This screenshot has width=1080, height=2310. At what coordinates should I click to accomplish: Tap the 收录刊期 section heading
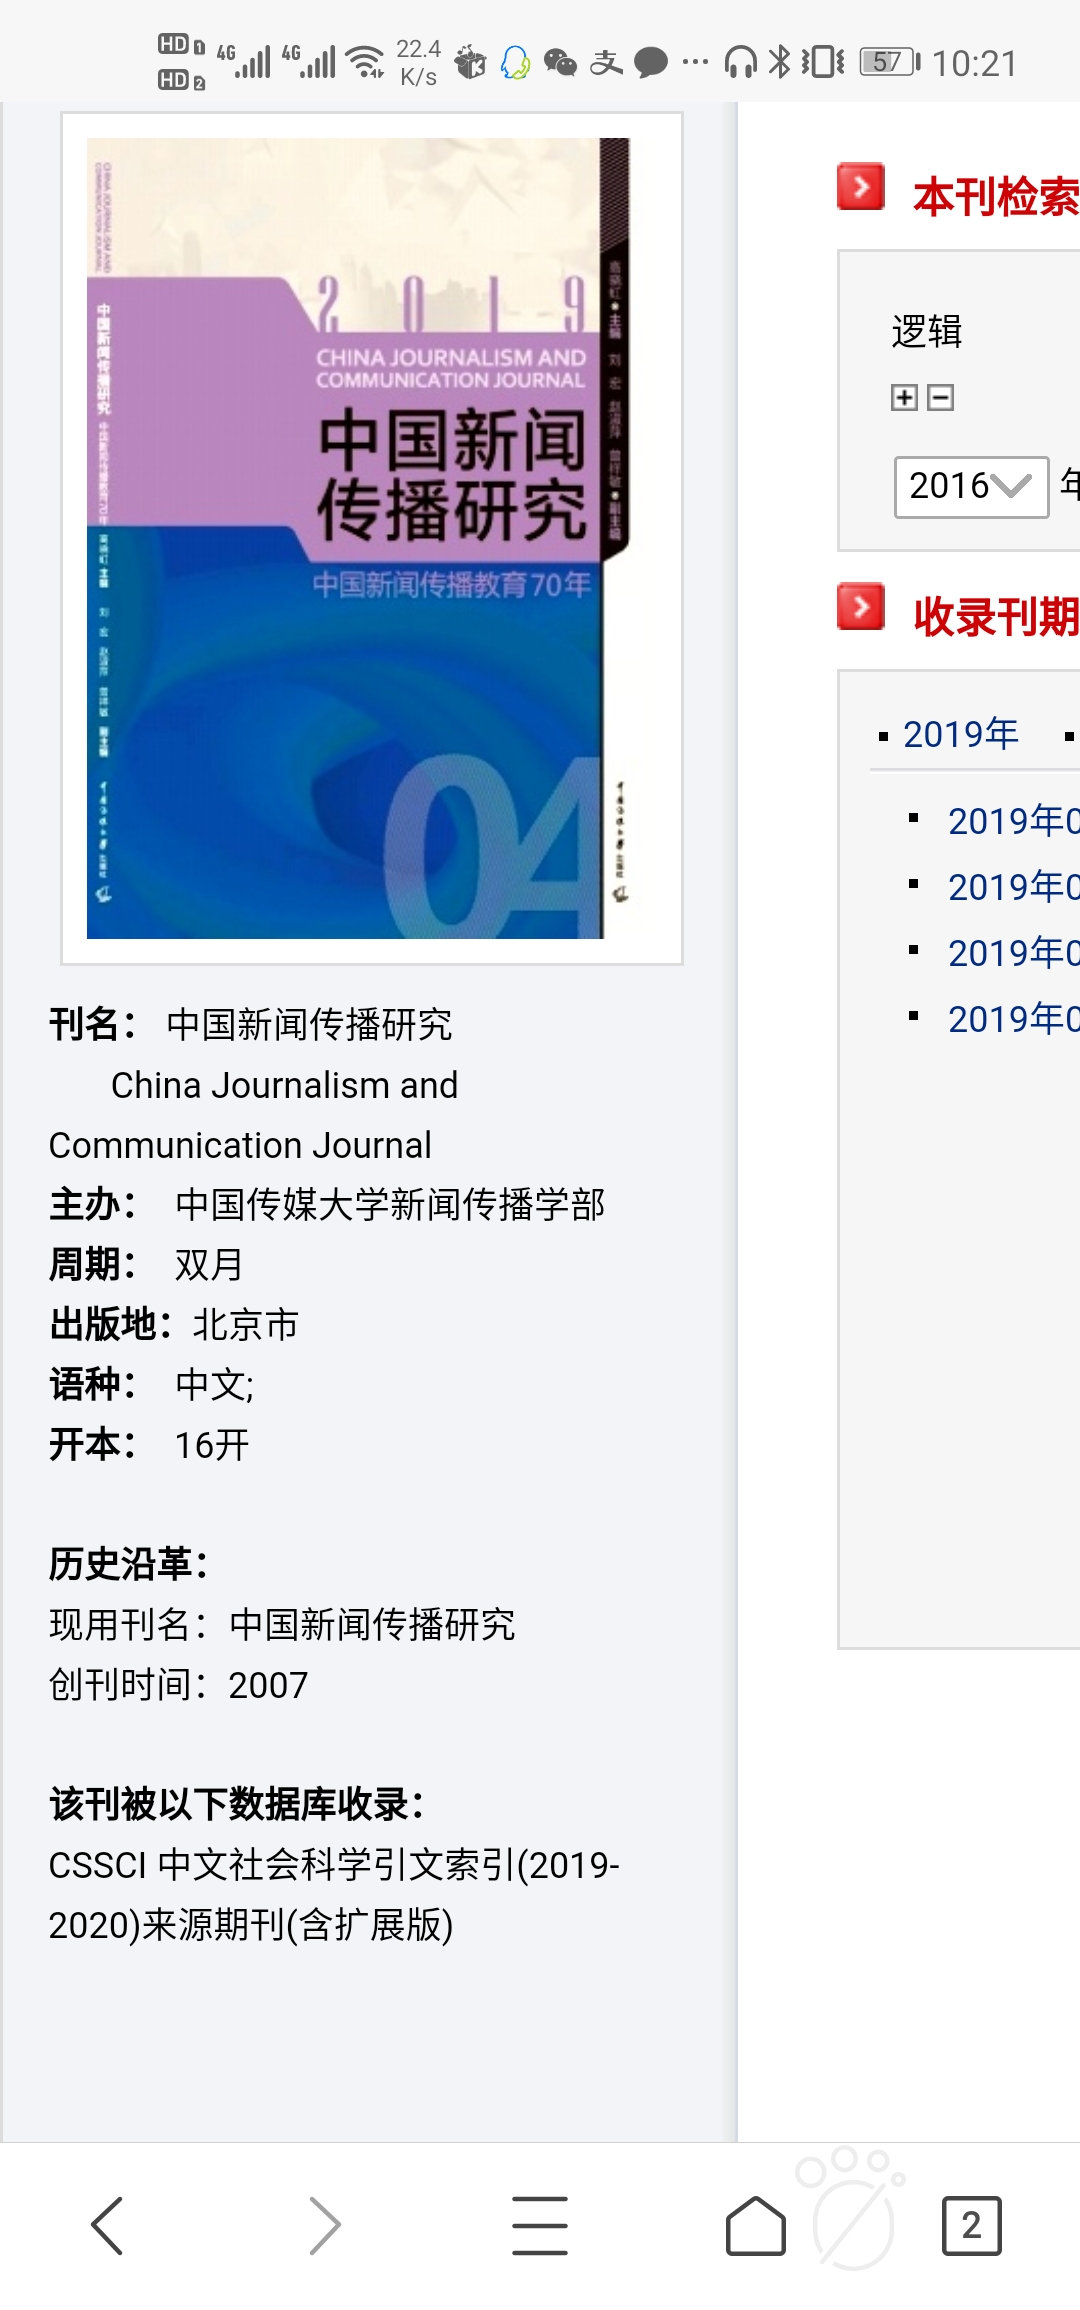tap(996, 617)
